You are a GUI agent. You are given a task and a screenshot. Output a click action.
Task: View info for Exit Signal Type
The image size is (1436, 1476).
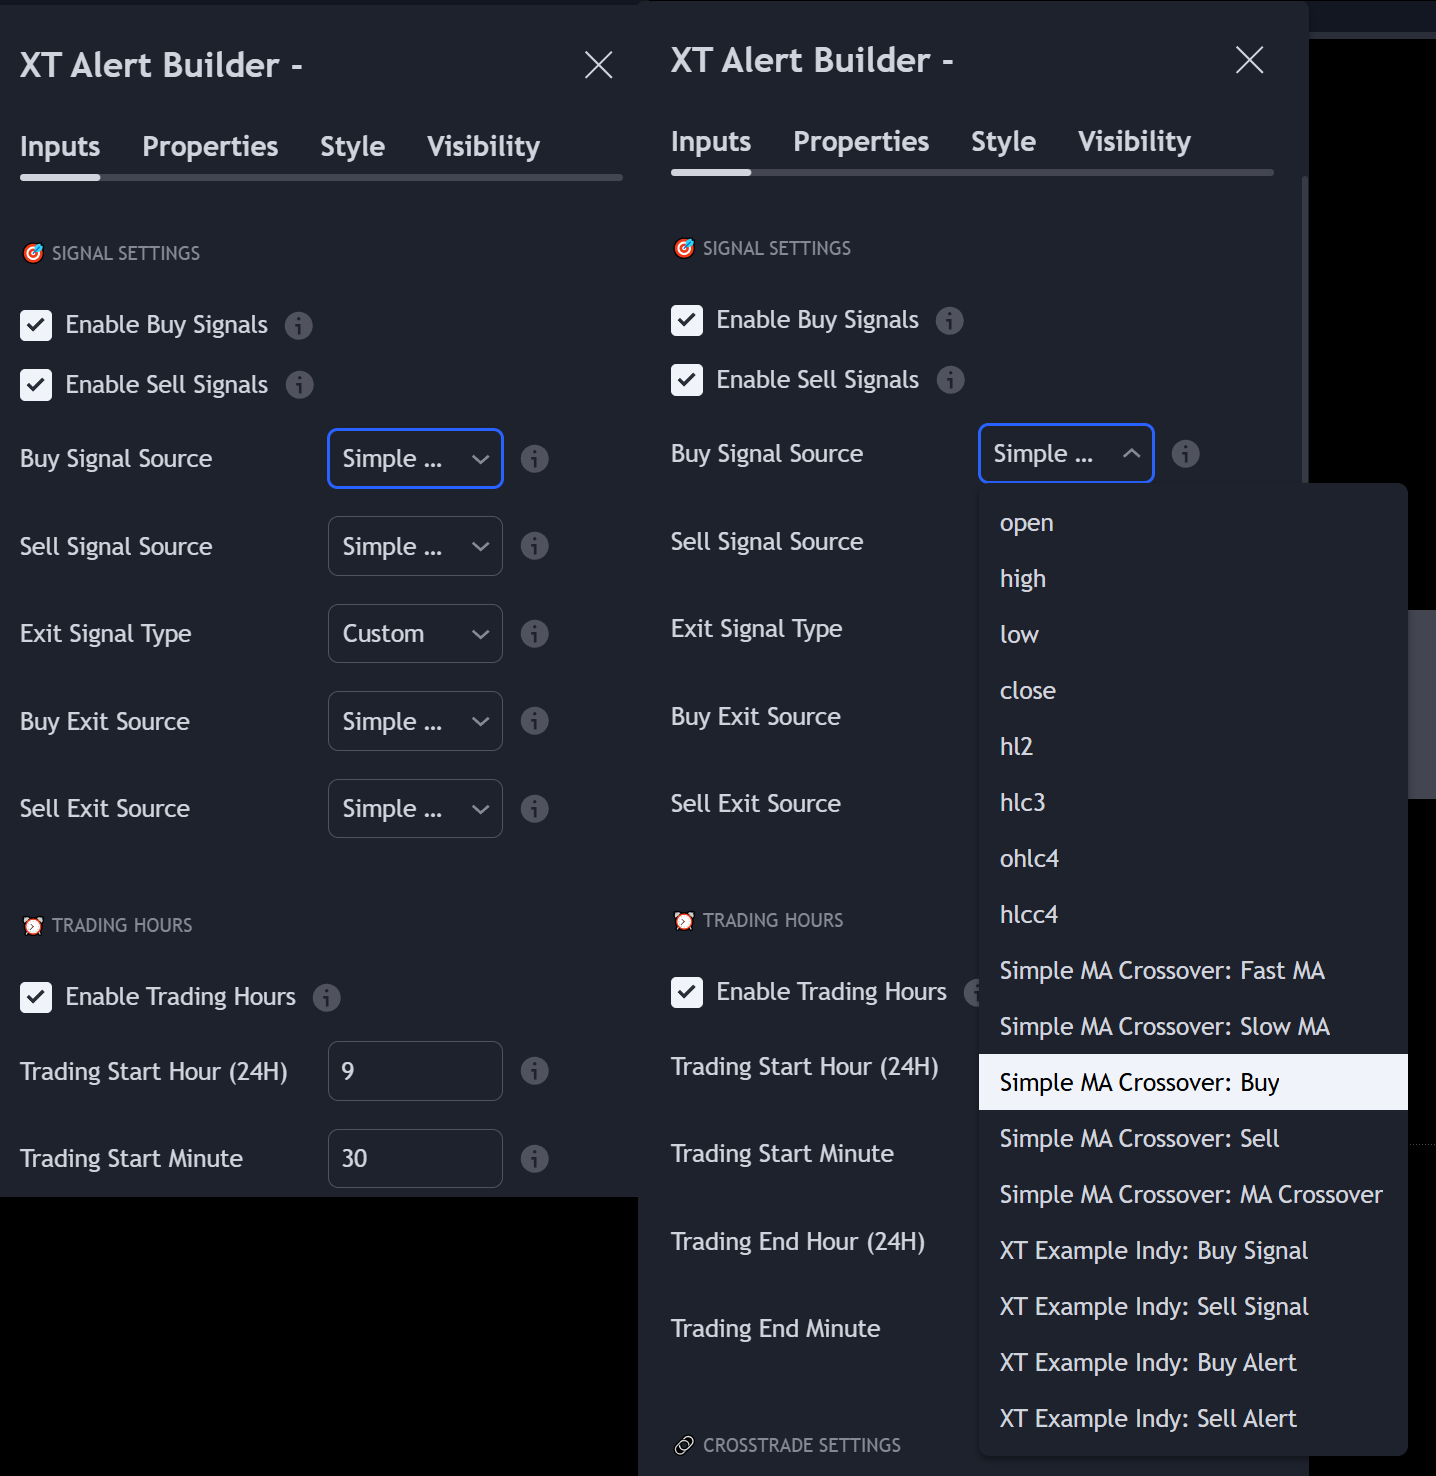[x=534, y=633]
